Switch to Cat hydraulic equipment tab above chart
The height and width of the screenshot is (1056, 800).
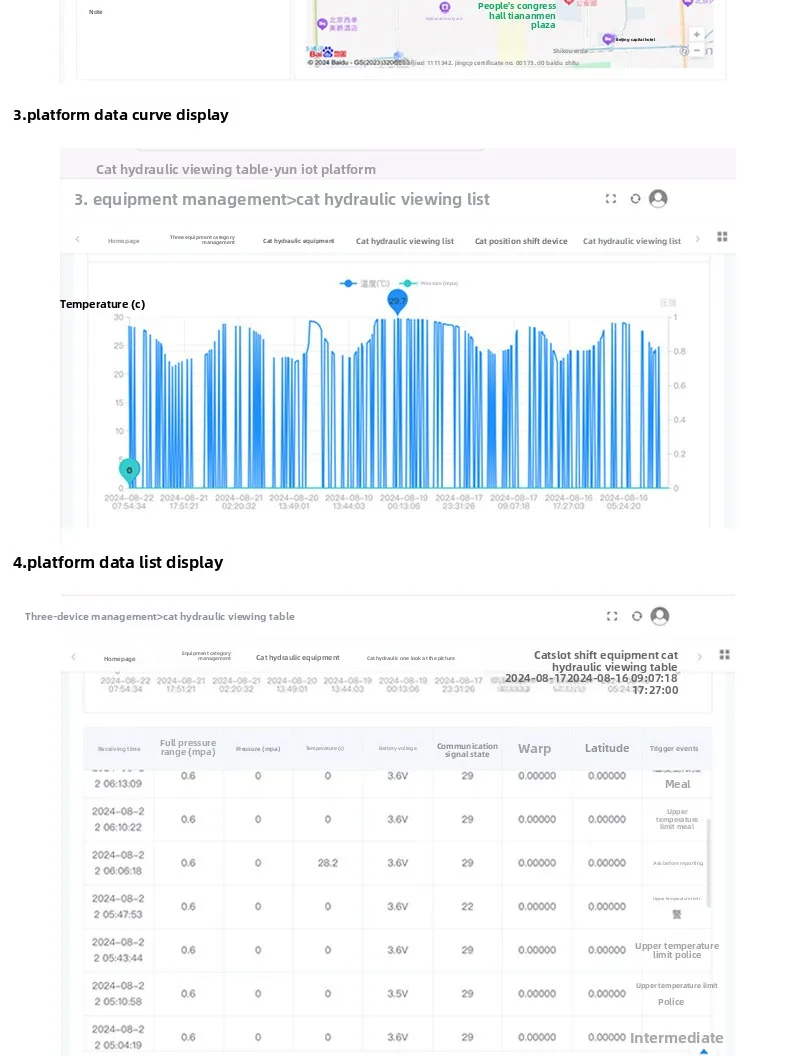point(298,241)
